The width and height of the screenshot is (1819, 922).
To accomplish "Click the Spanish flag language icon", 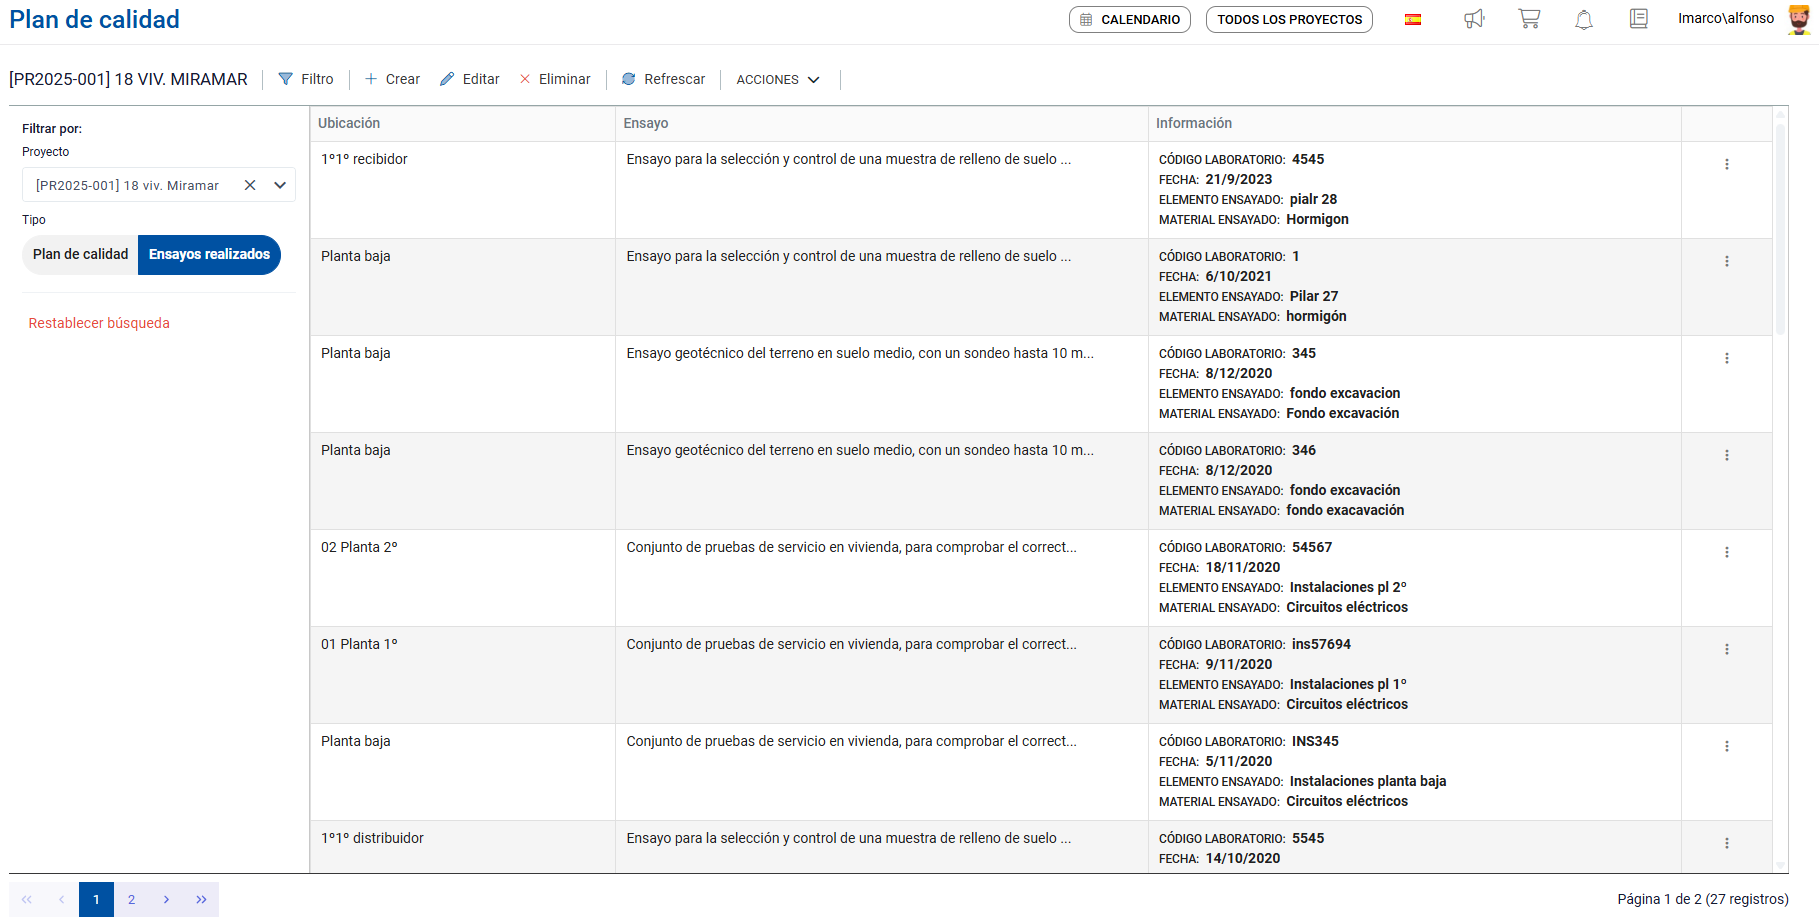I will (1413, 20).
